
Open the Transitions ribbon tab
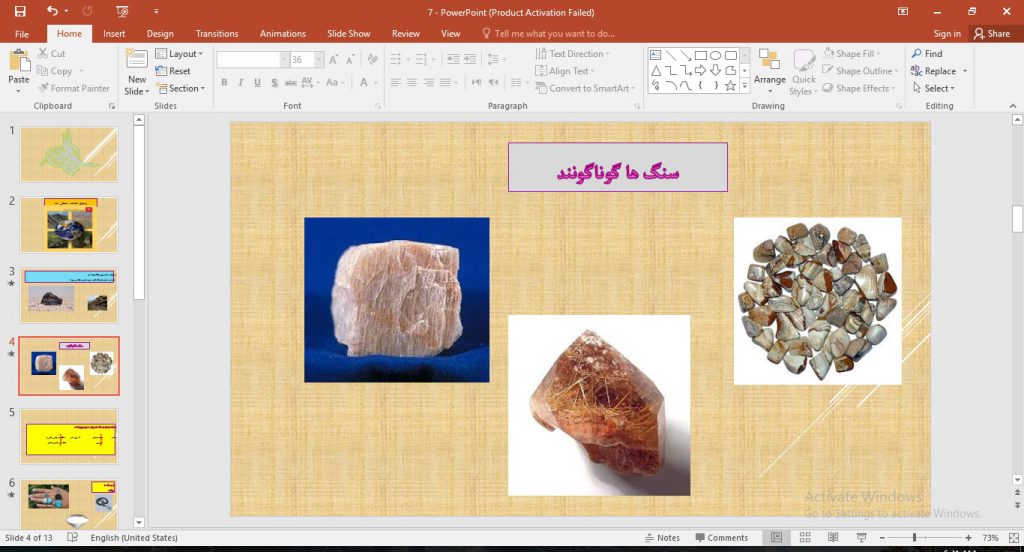[217, 33]
